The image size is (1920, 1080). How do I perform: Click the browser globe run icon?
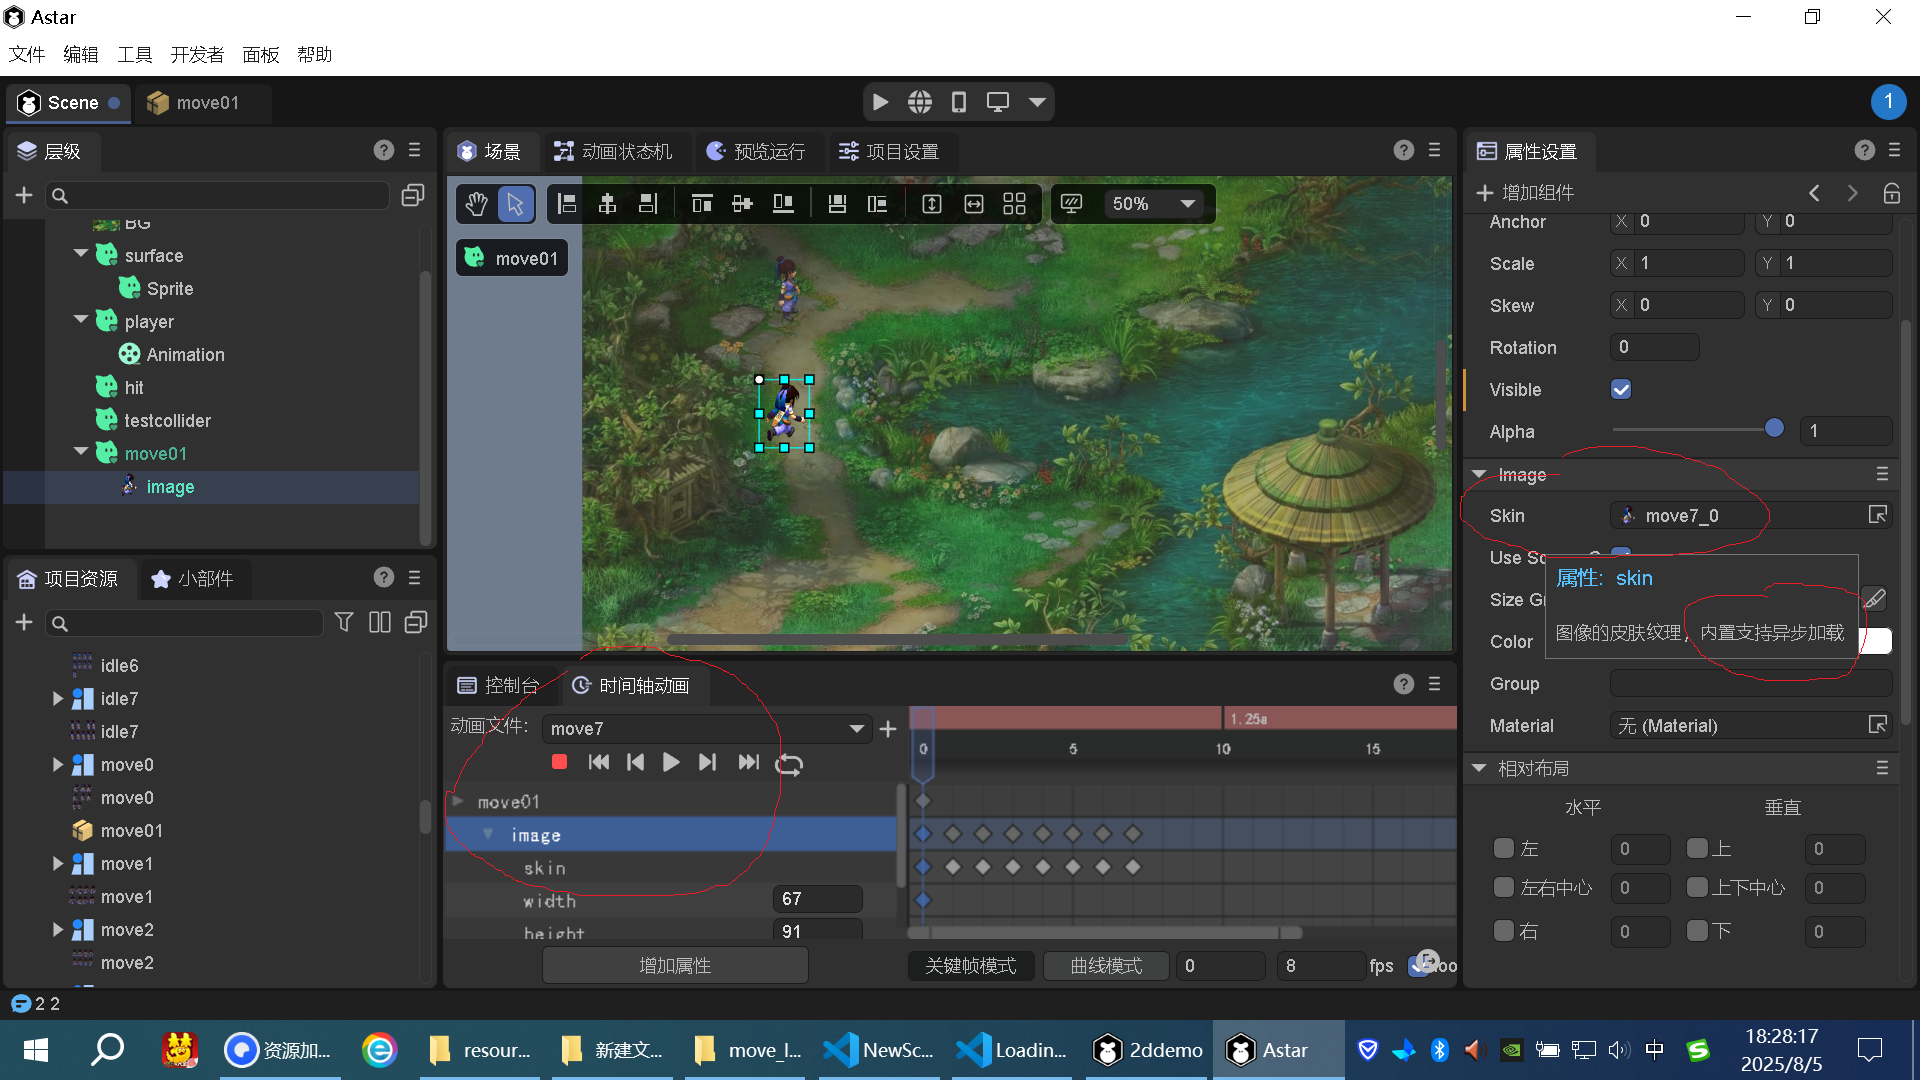tap(920, 102)
